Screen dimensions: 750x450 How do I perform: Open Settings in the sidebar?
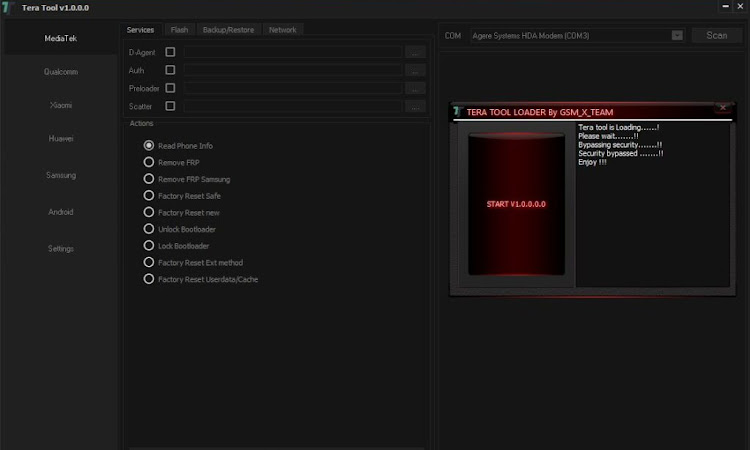coord(60,249)
